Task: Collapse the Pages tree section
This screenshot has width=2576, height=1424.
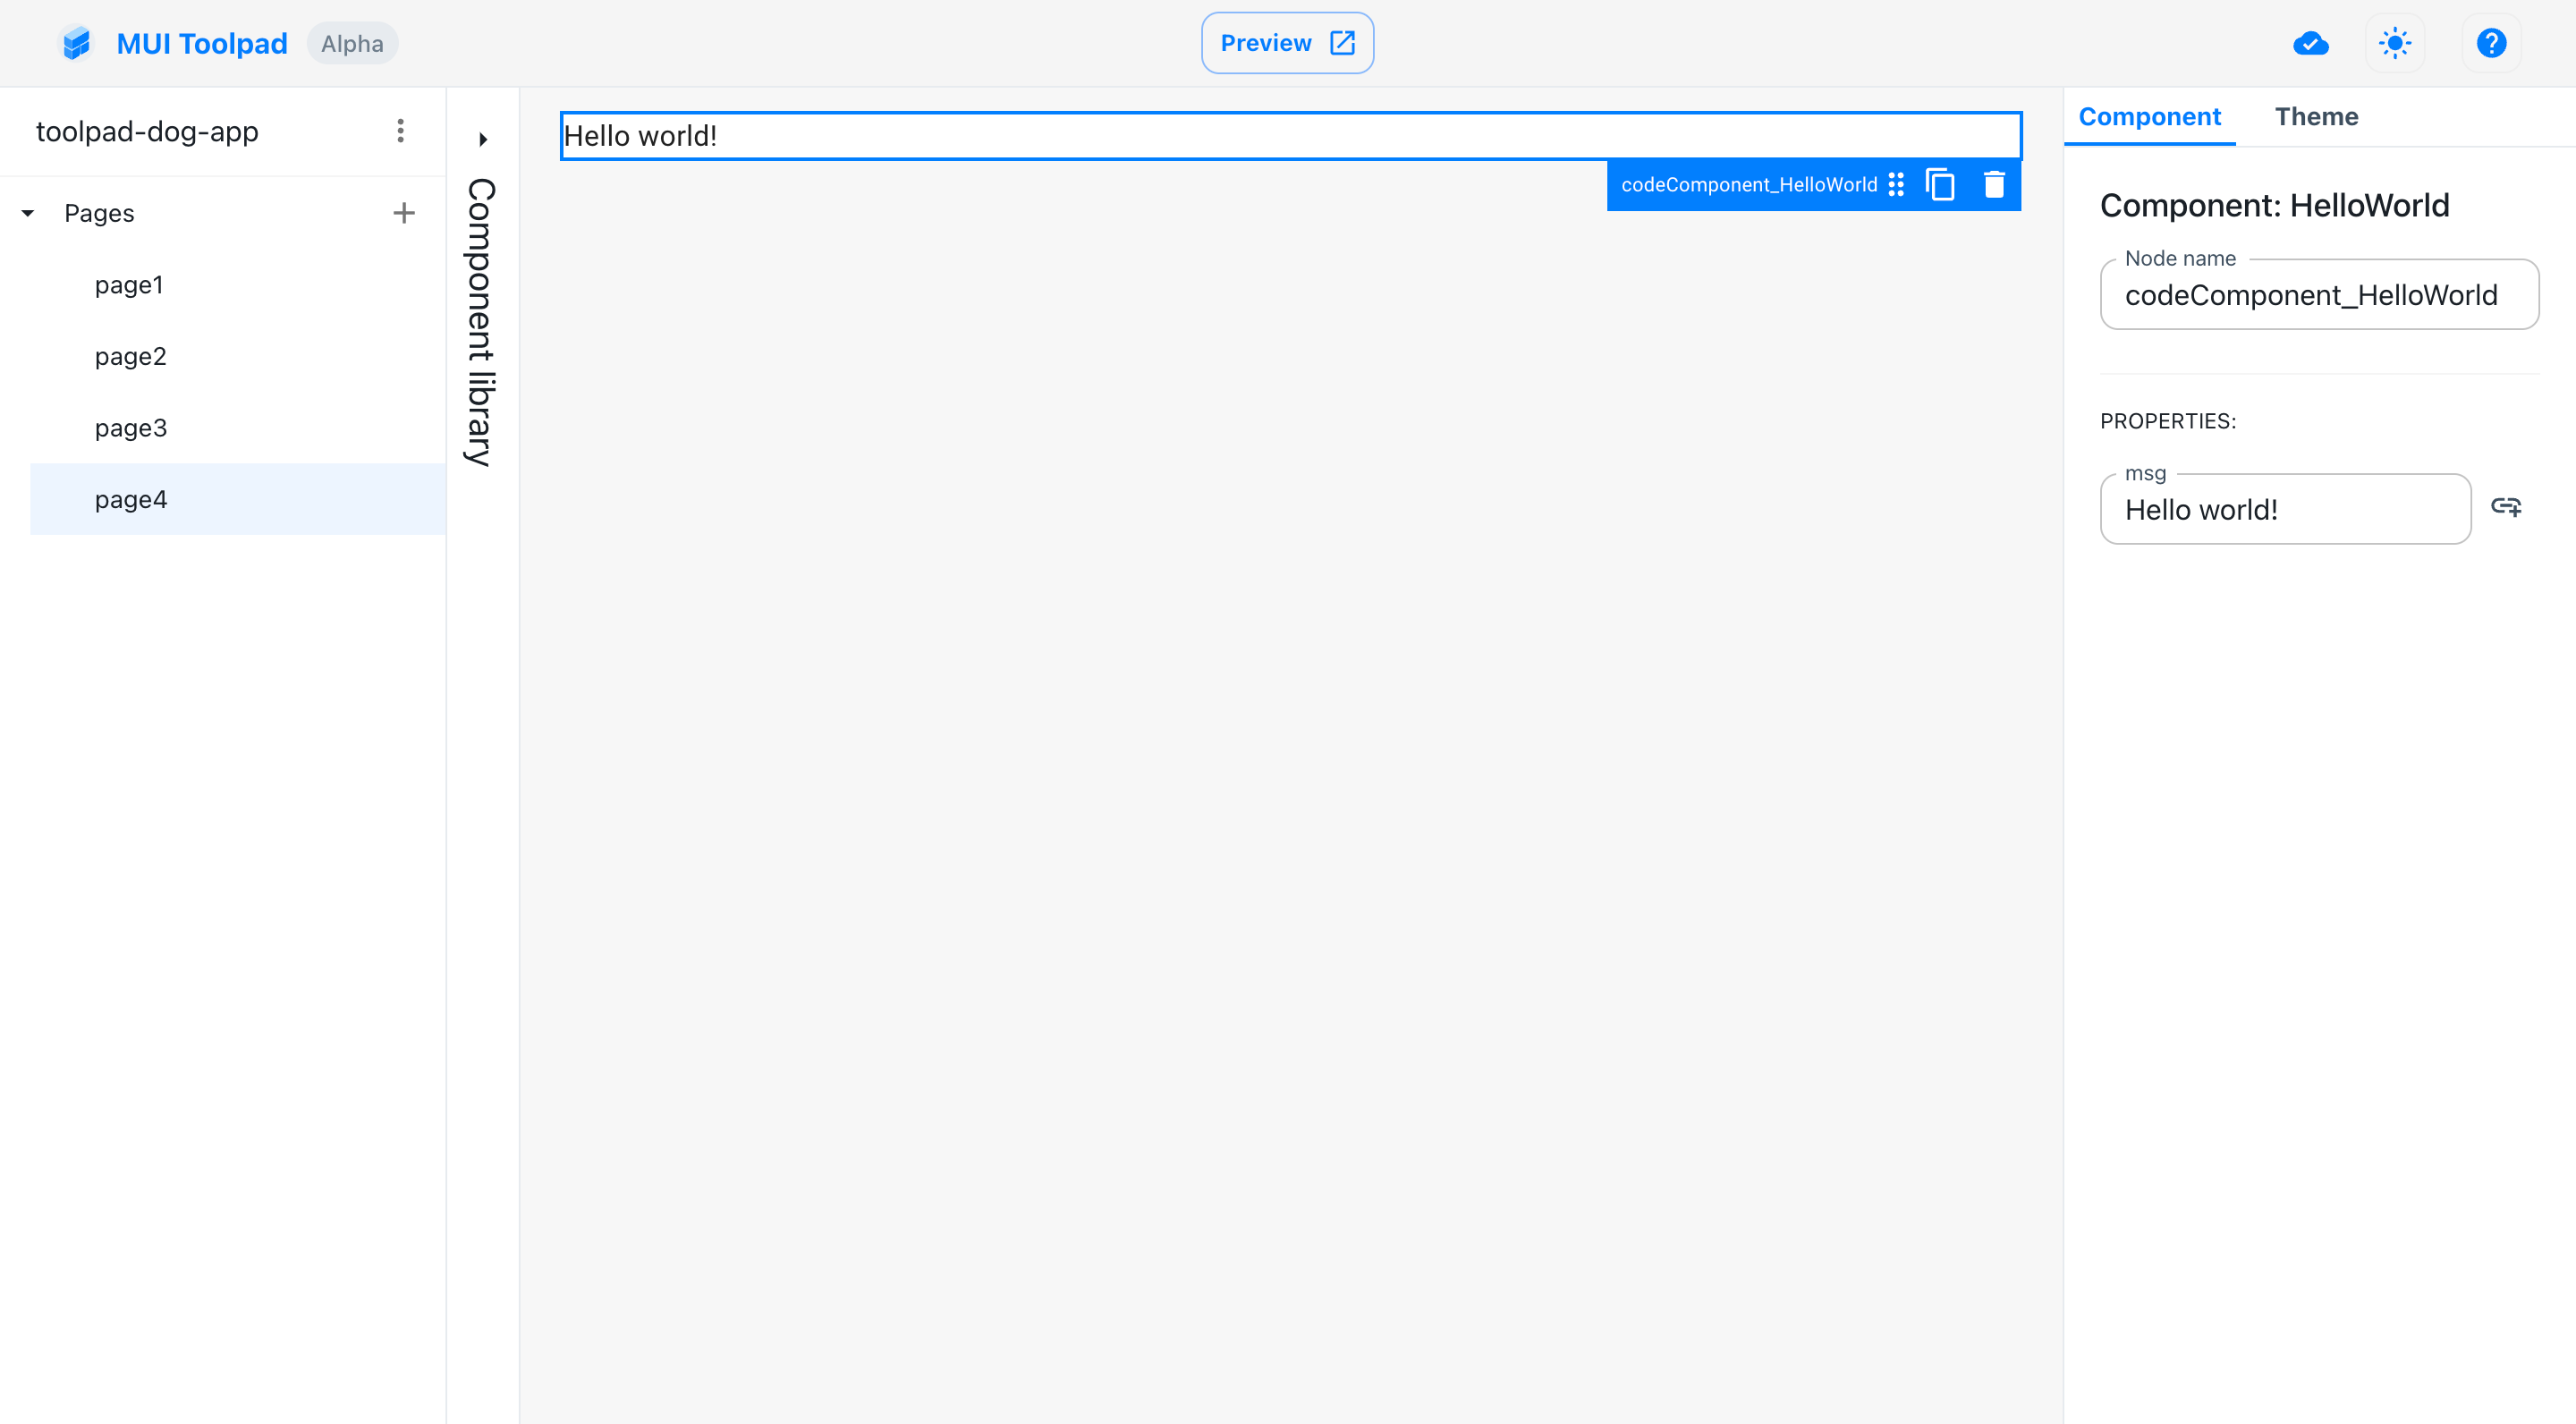Action: (x=28, y=213)
